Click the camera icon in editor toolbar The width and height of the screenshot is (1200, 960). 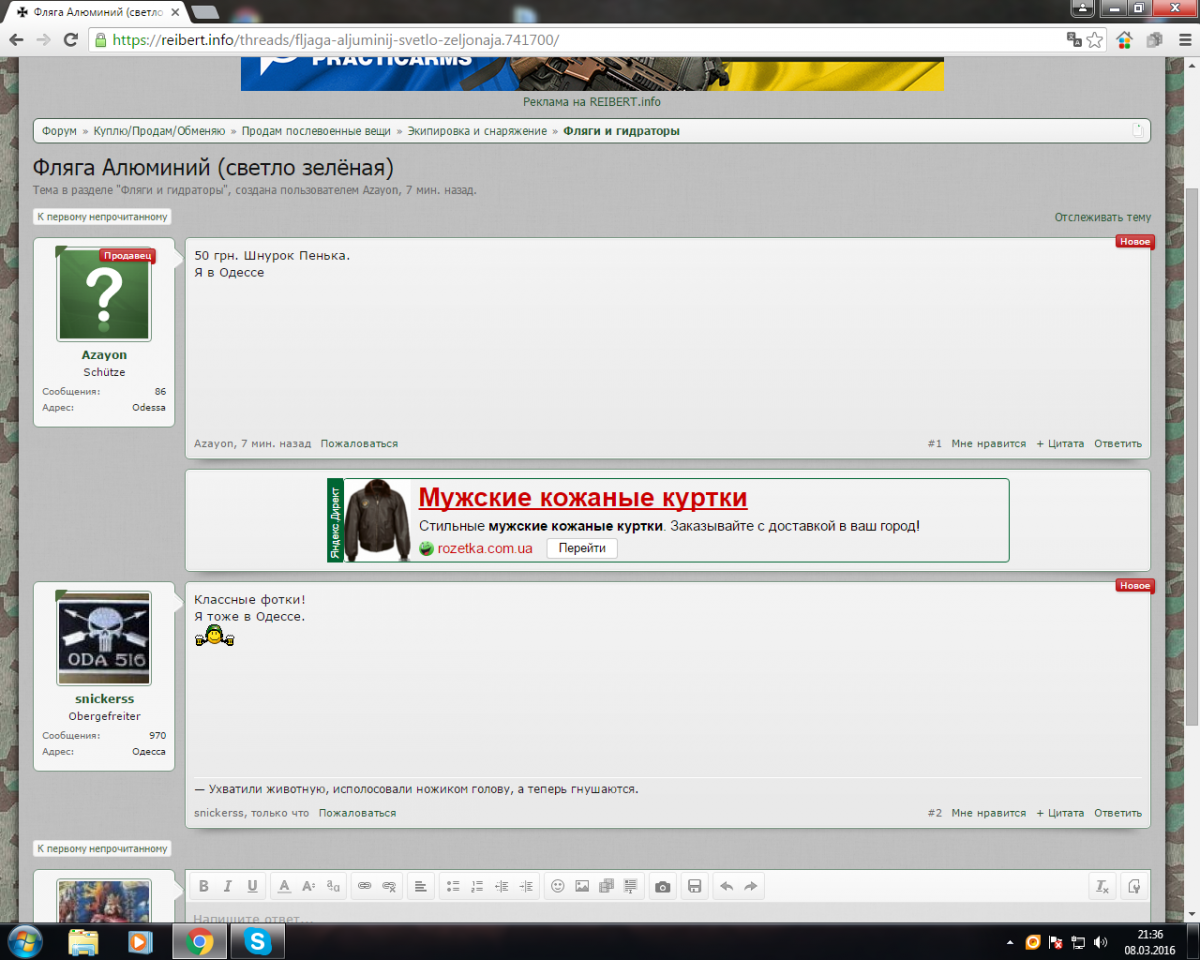662,886
